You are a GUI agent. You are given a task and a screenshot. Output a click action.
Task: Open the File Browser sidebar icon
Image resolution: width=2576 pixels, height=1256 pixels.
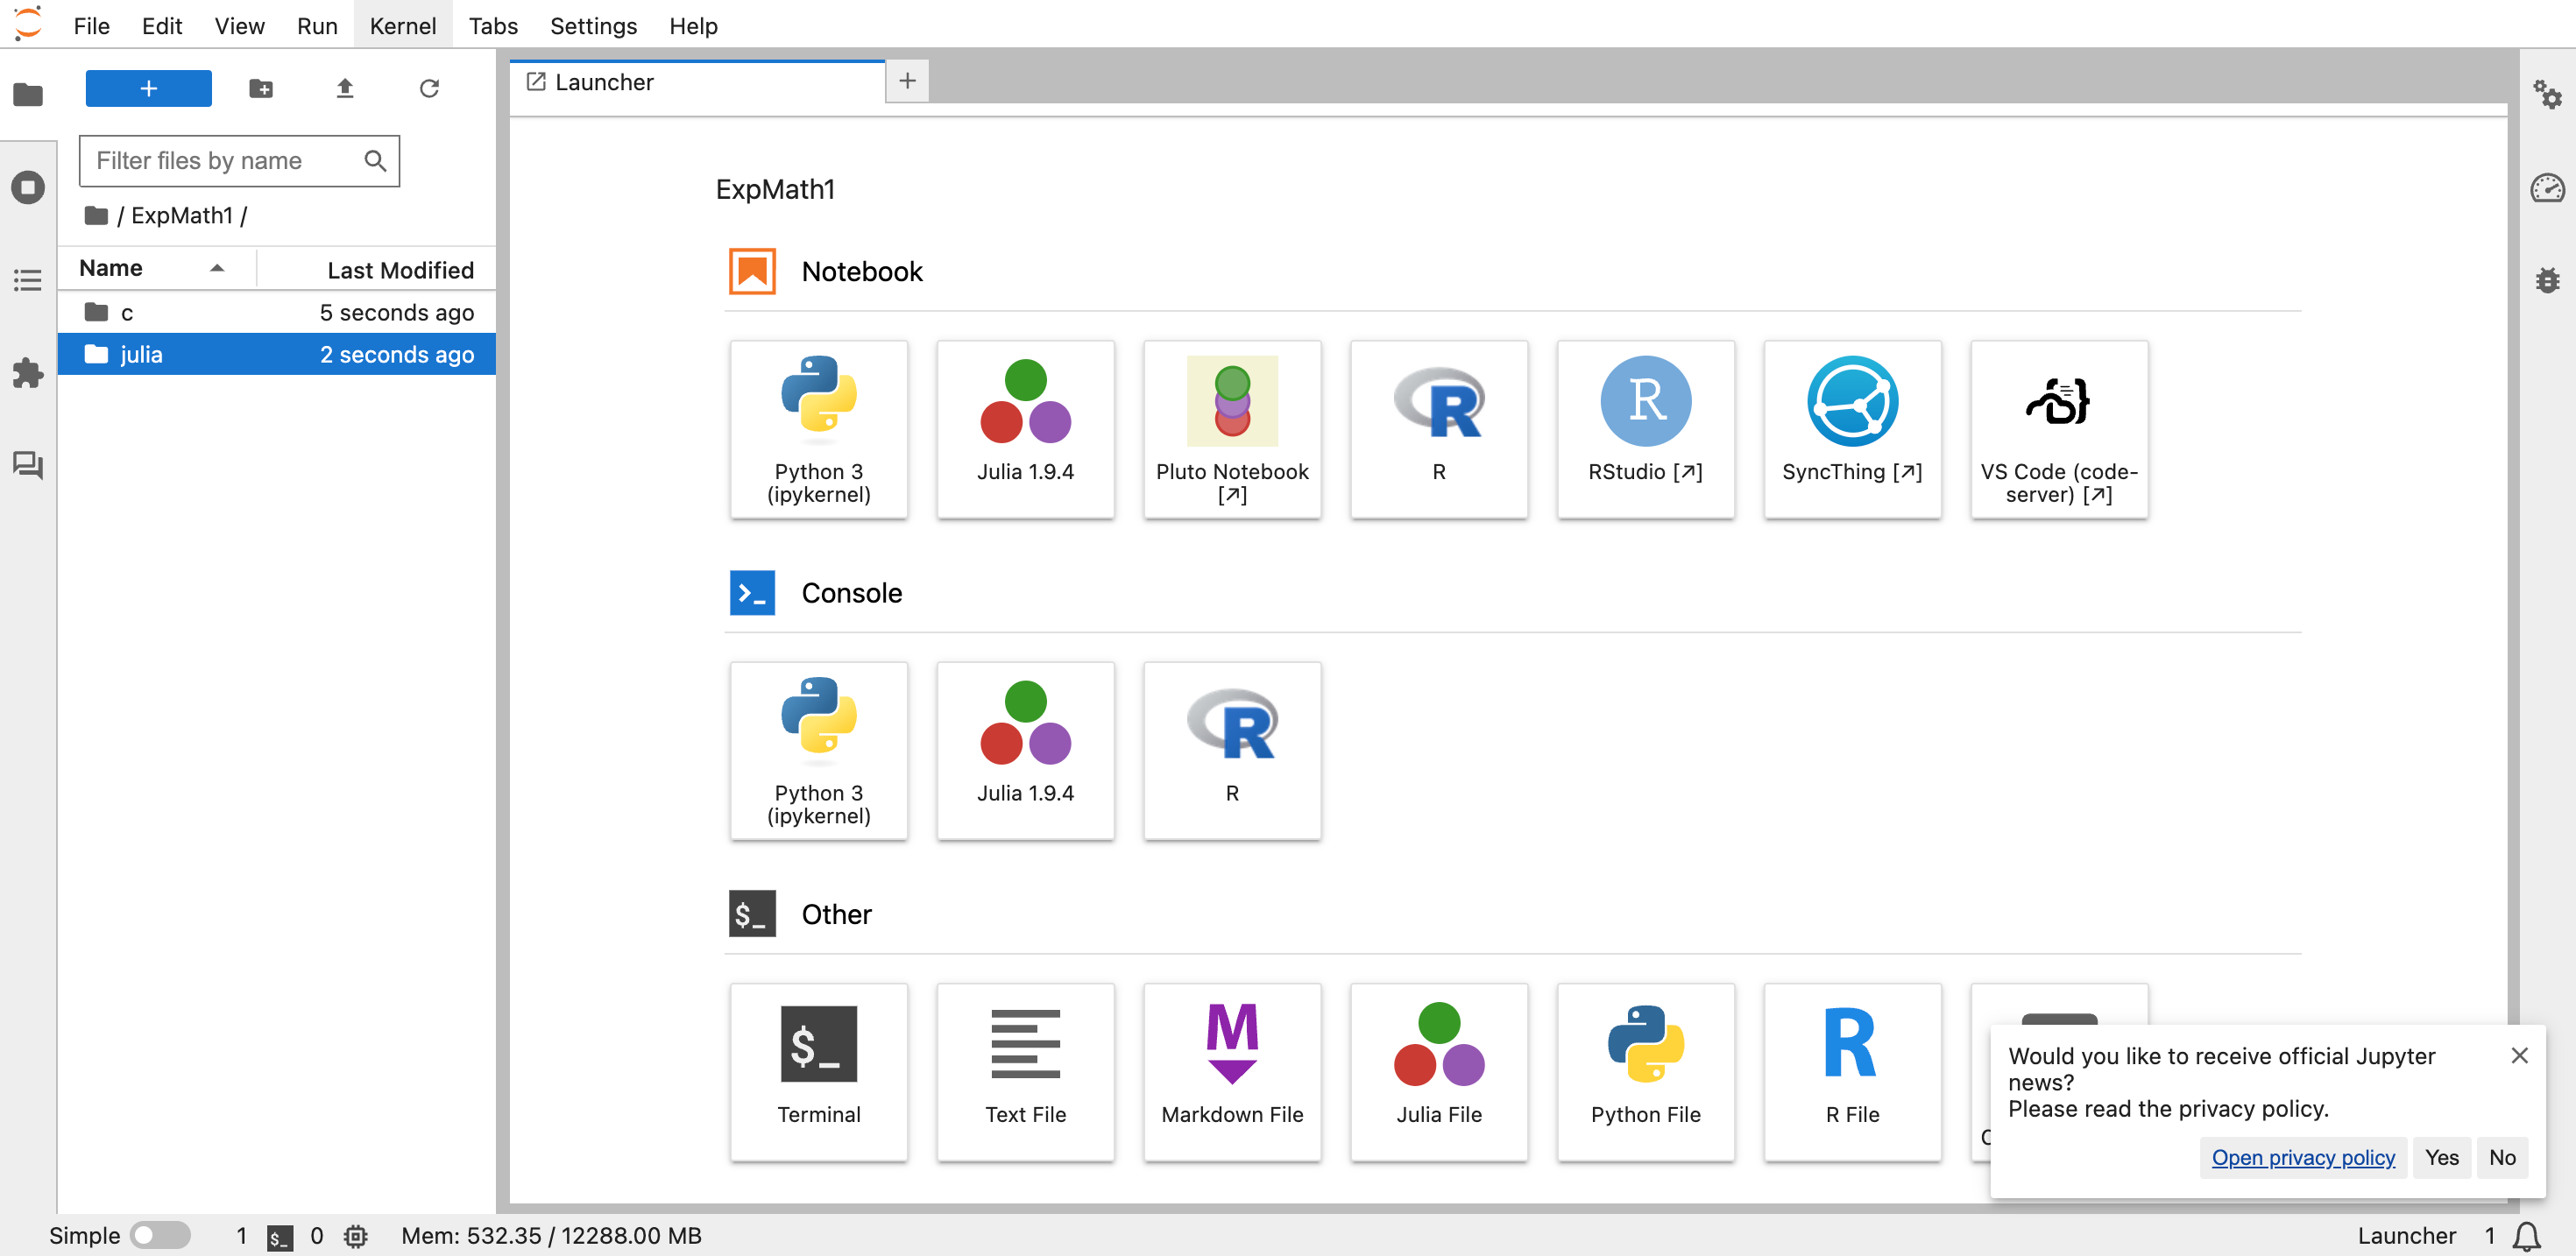coord(28,95)
